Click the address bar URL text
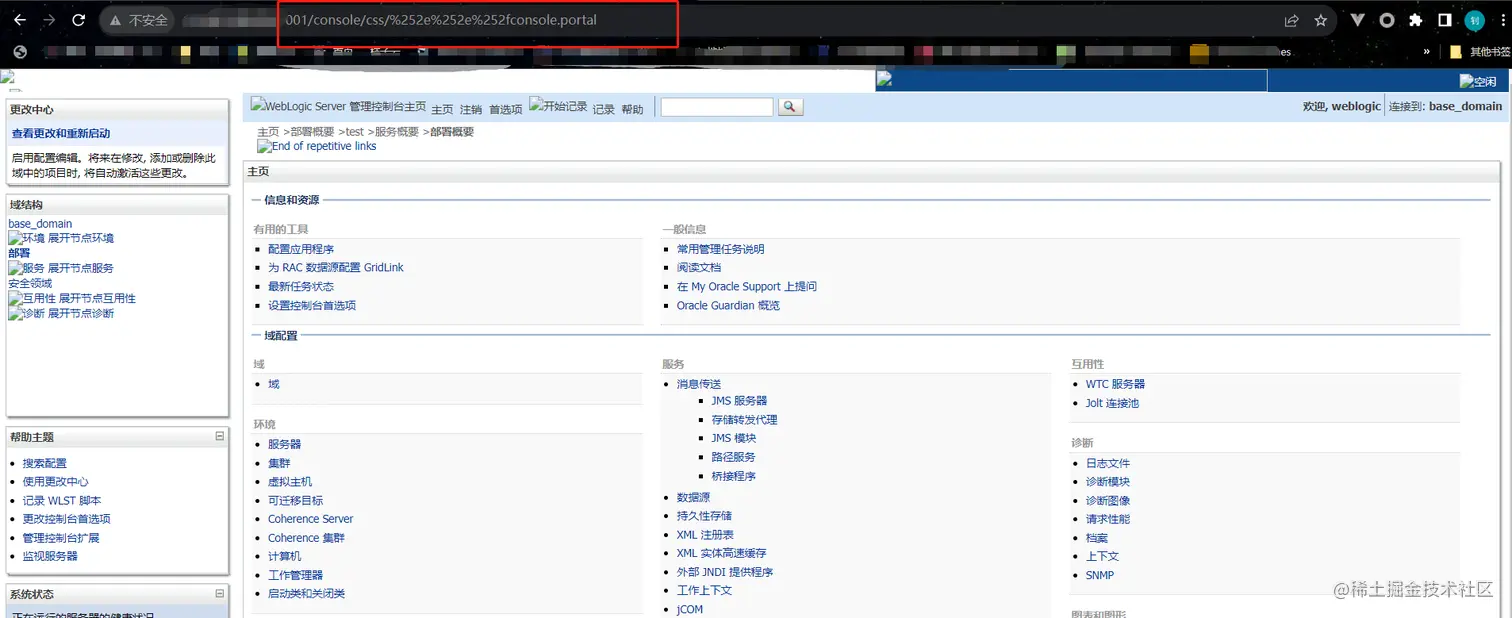1512x618 pixels. tap(440, 20)
